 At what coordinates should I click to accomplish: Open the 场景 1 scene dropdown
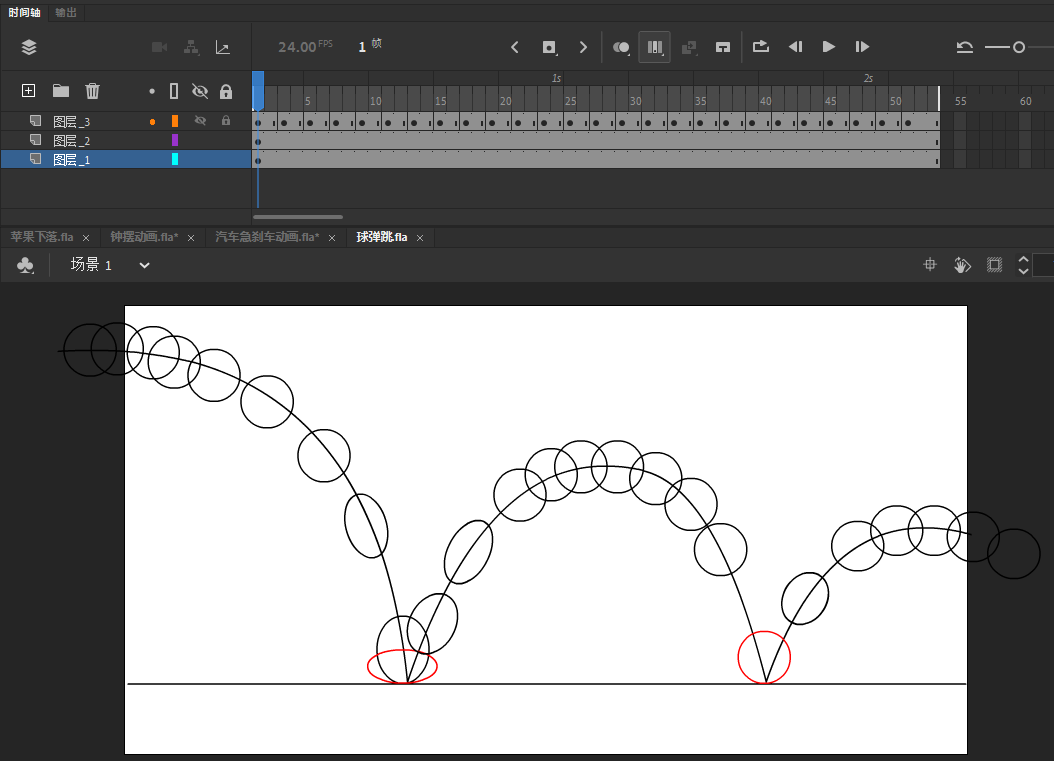pyautogui.click(x=144, y=265)
